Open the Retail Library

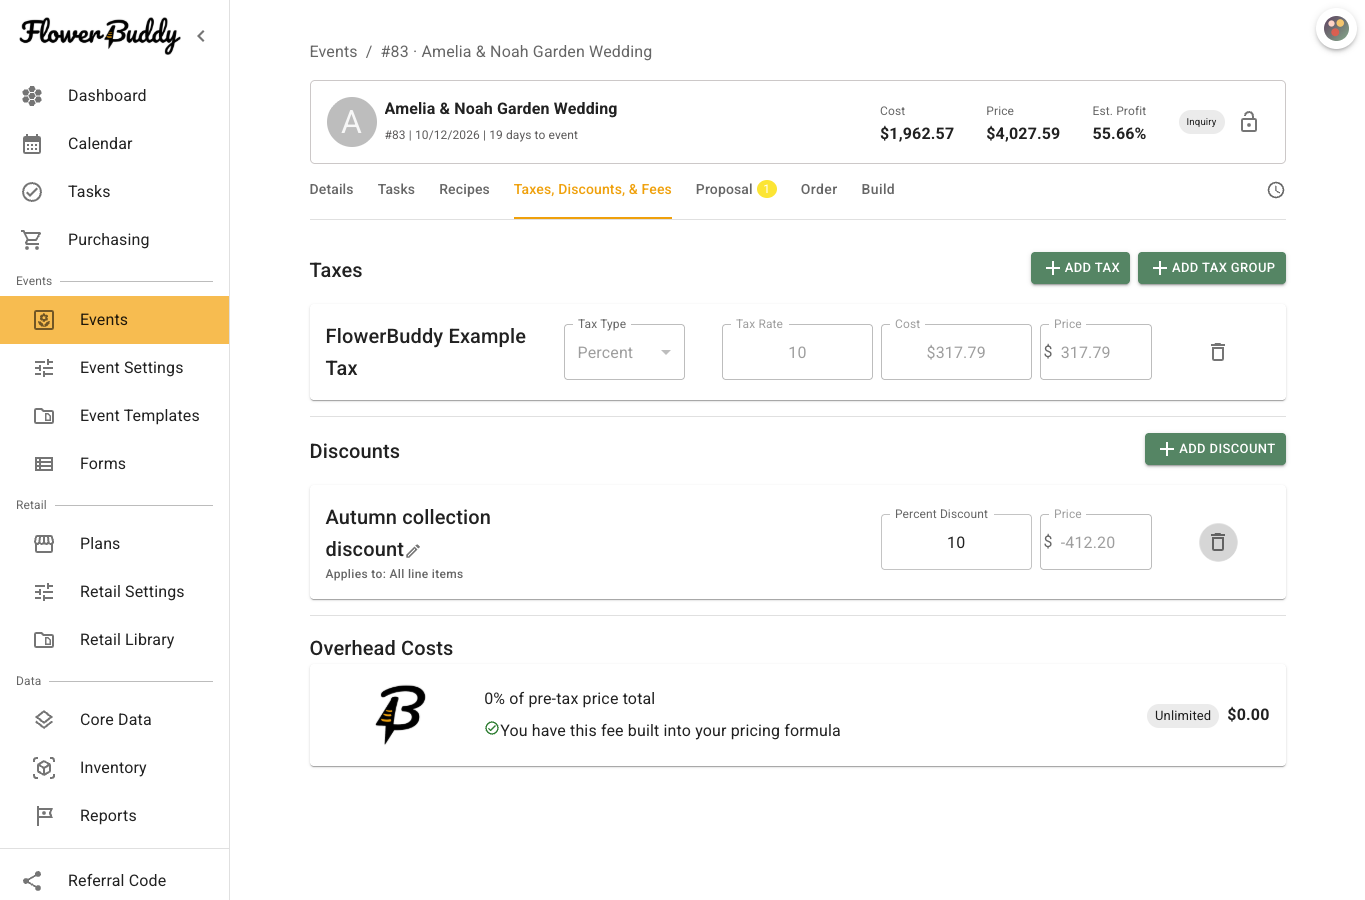(x=114, y=640)
